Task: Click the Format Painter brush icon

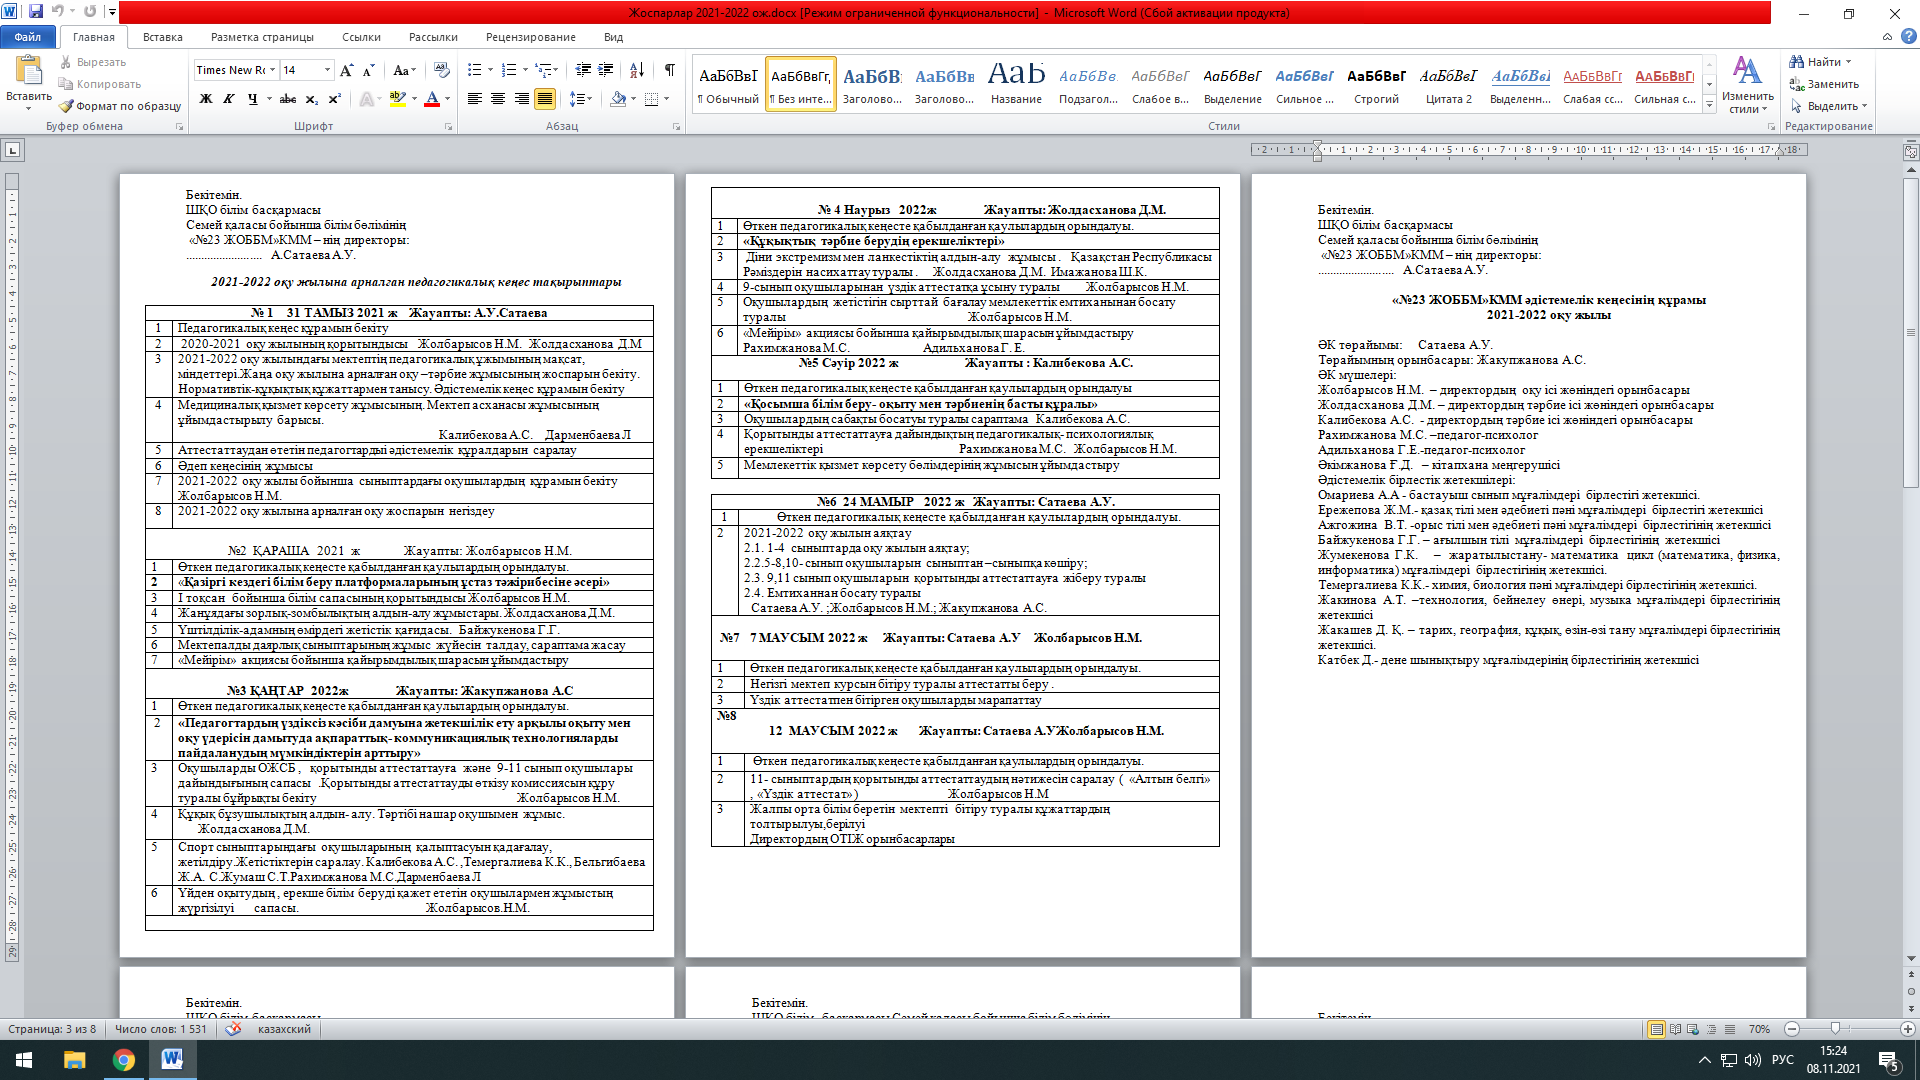Action: tap(66, 106)
